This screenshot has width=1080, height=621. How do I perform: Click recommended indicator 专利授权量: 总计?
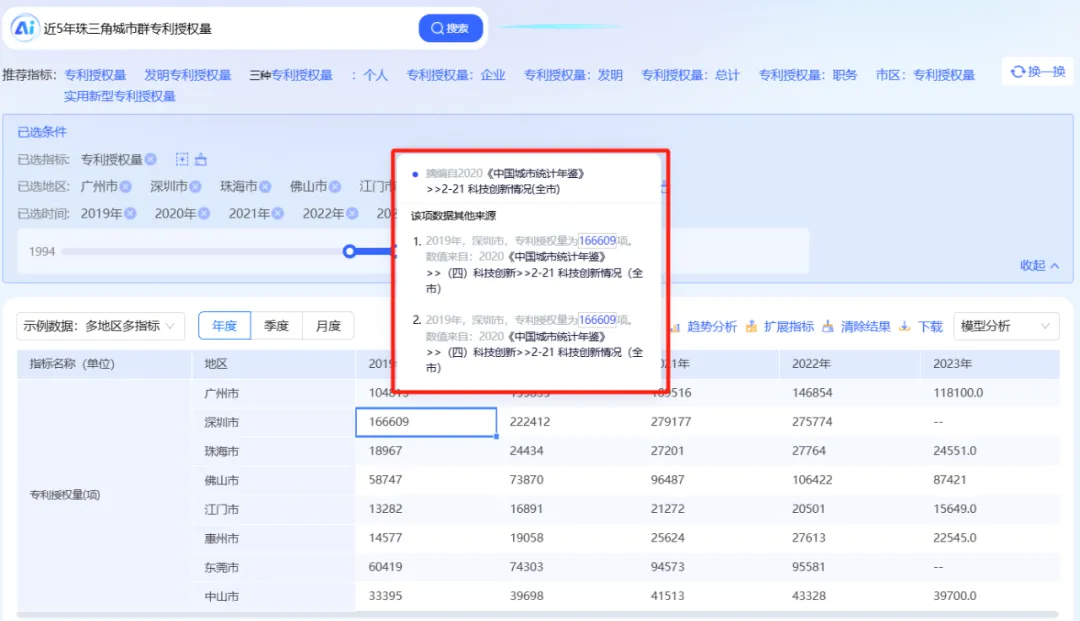pos(690,75)
